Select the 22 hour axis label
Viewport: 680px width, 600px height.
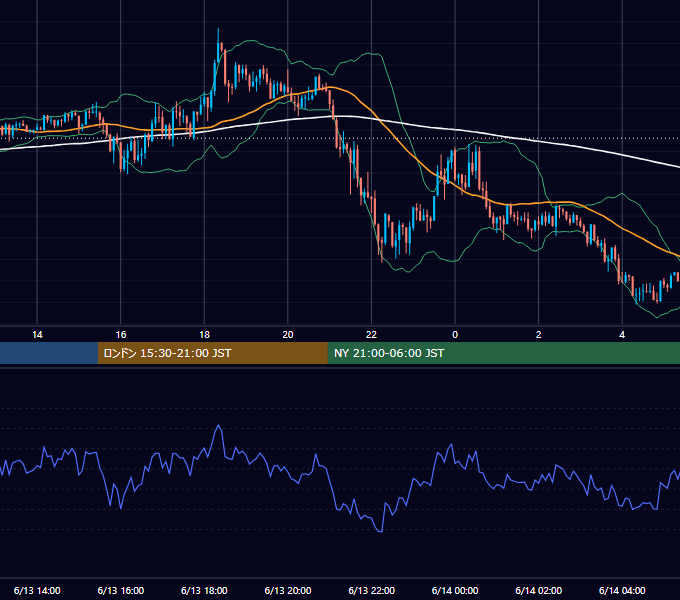(371, 335)
